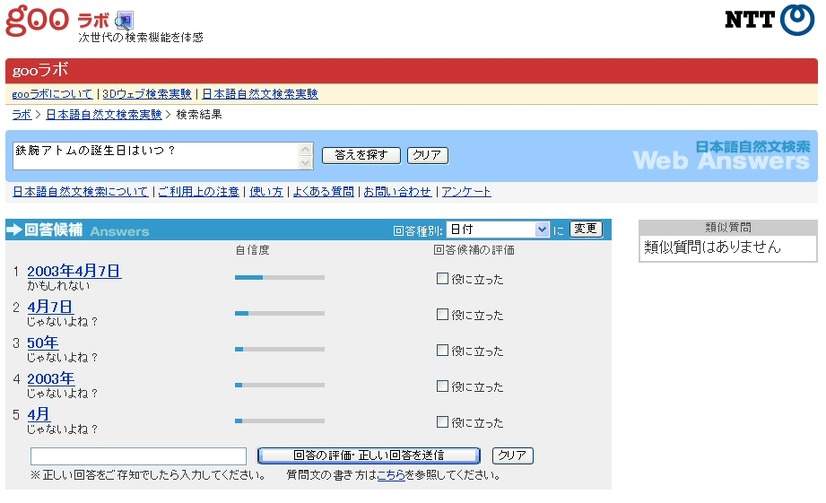The height and width of the screenshot is (503, 826).
Task: Click the correct answer input field
Action: tap(139, 456)
